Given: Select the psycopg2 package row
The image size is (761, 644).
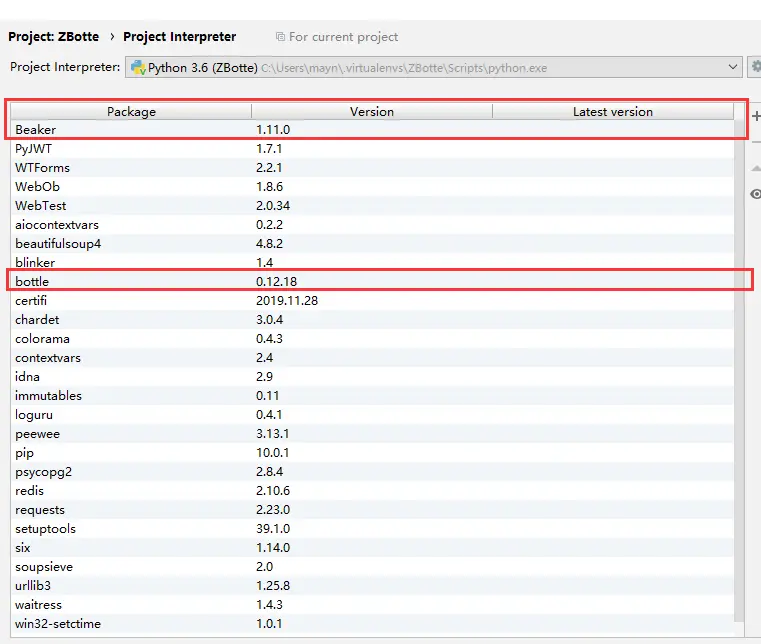Looking at the screenshot, I should tap(372, 472).
